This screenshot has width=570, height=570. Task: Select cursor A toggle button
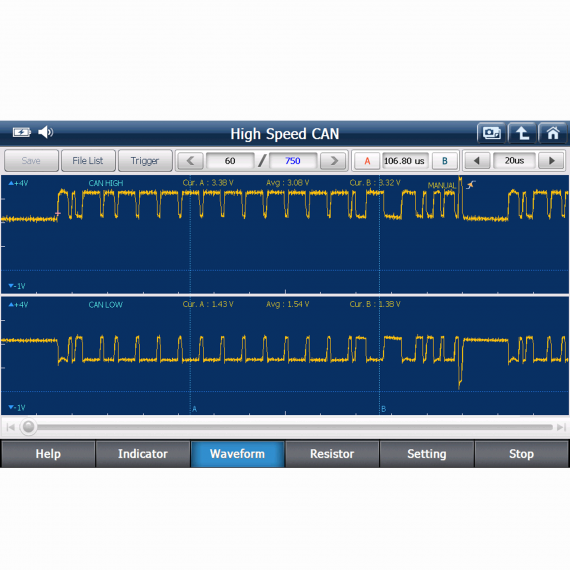(x=367, y=161)
